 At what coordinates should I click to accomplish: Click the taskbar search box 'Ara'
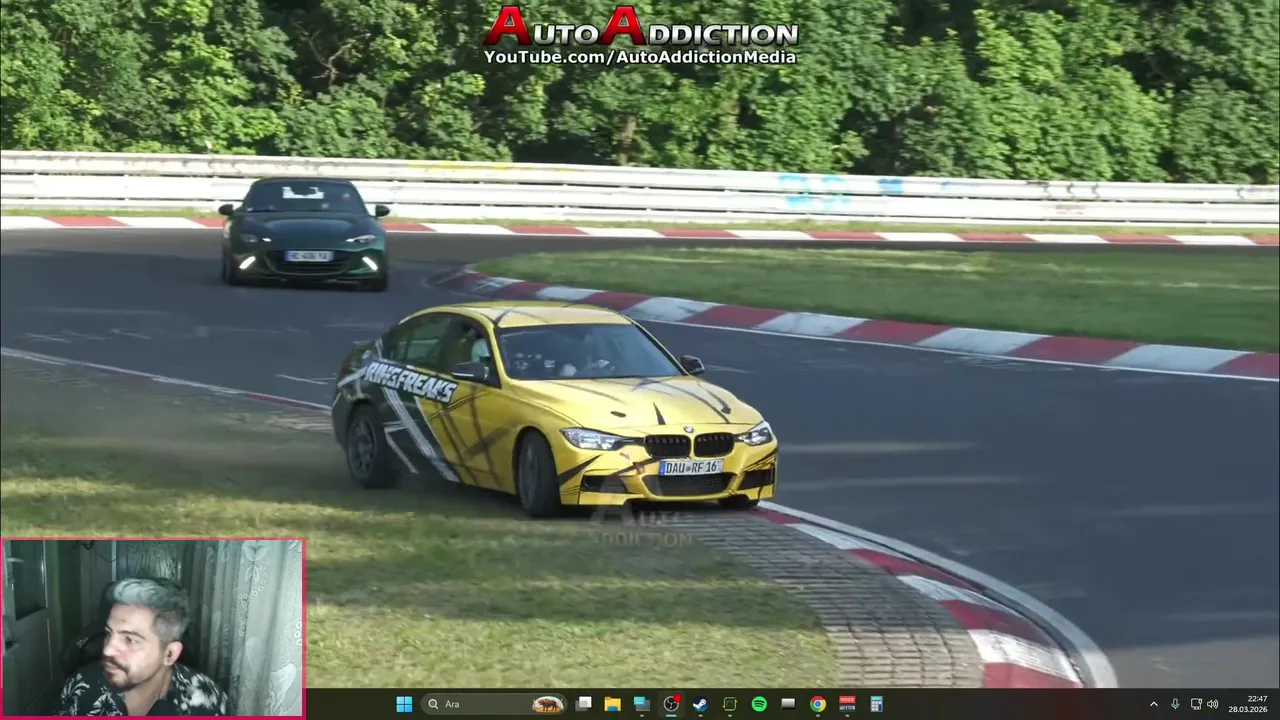tap(492, 704)
